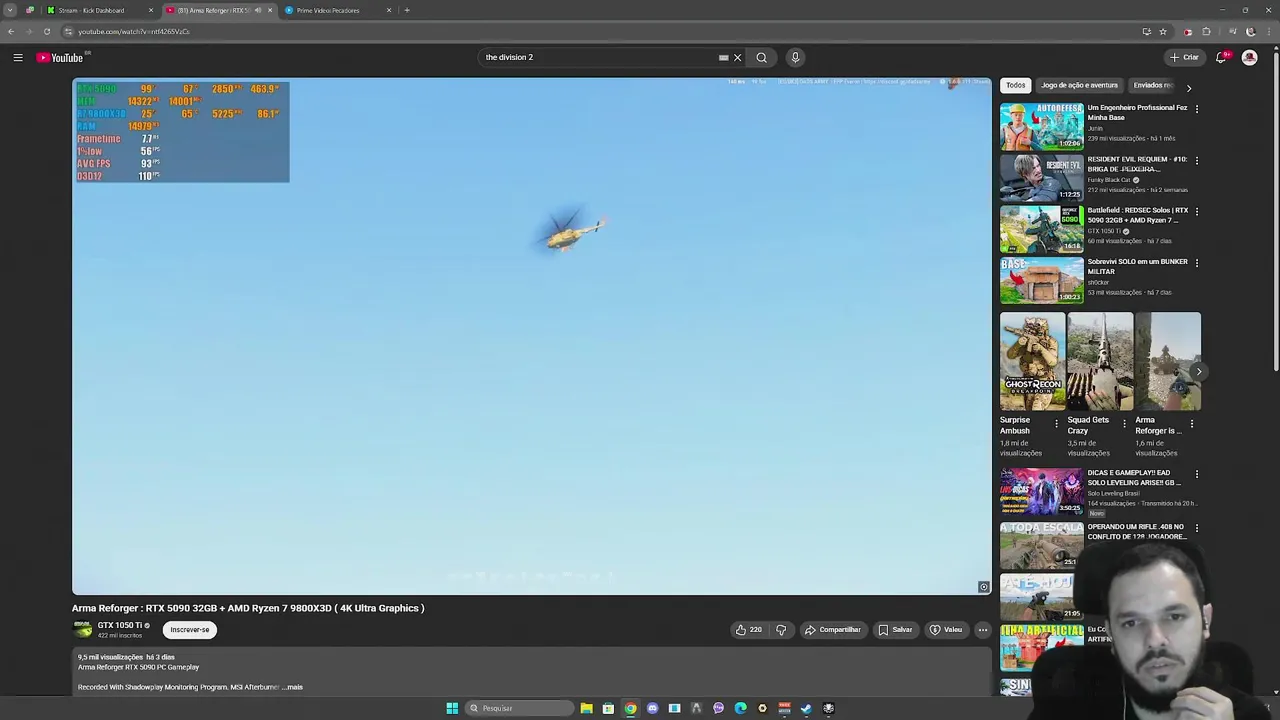Open File Explorer from taskbar
The width and height of the screenshot is (1280, 720).
coord(586,709)
